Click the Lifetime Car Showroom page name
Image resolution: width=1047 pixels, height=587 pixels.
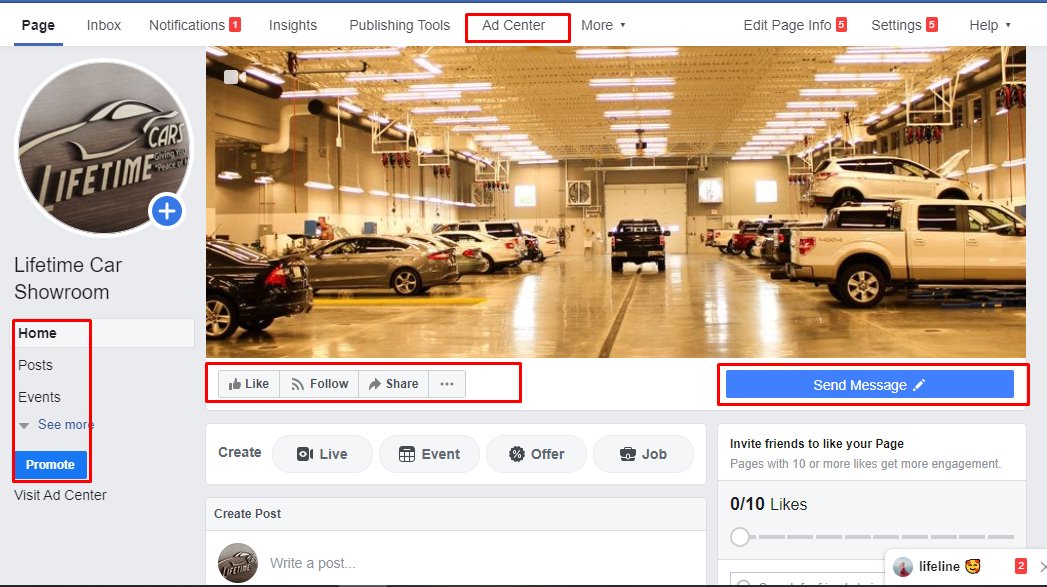(x=68, y=278)
